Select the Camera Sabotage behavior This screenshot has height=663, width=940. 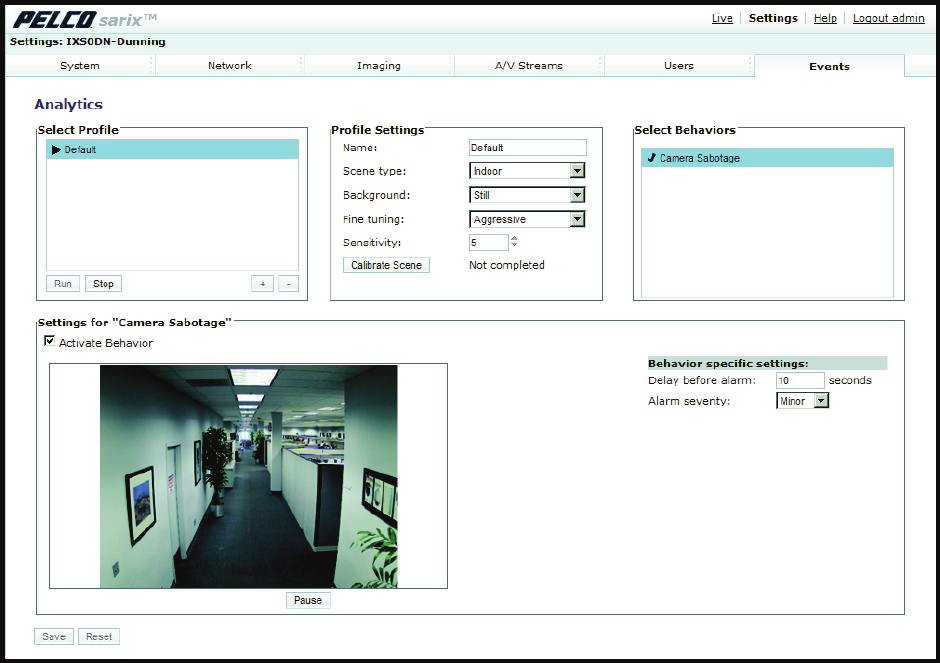pyautogui.click(x=767, y=158)
